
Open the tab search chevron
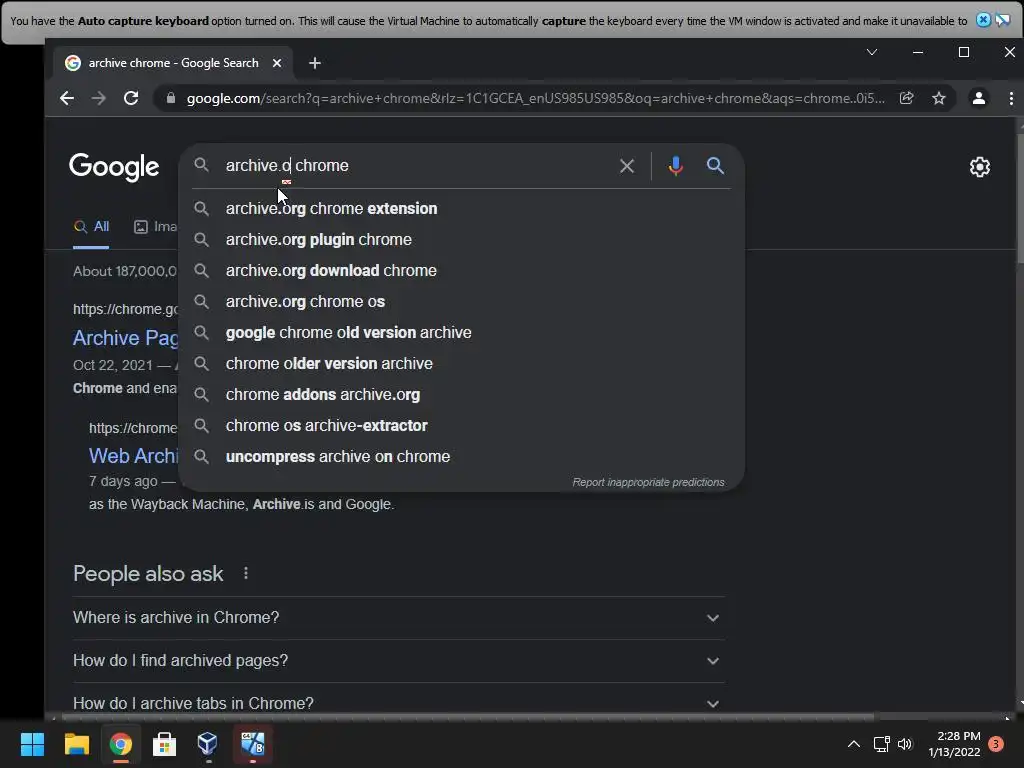(872, 52)
